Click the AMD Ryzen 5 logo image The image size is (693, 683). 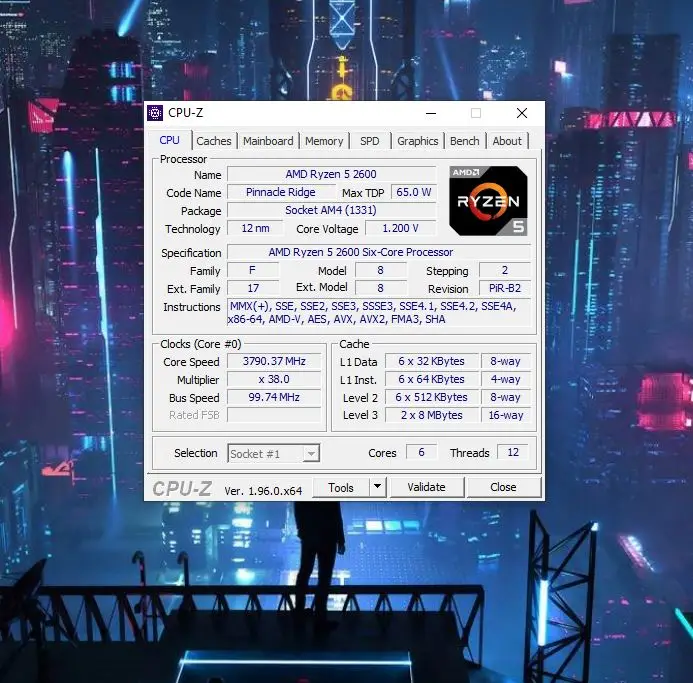[x=488, y=201]
